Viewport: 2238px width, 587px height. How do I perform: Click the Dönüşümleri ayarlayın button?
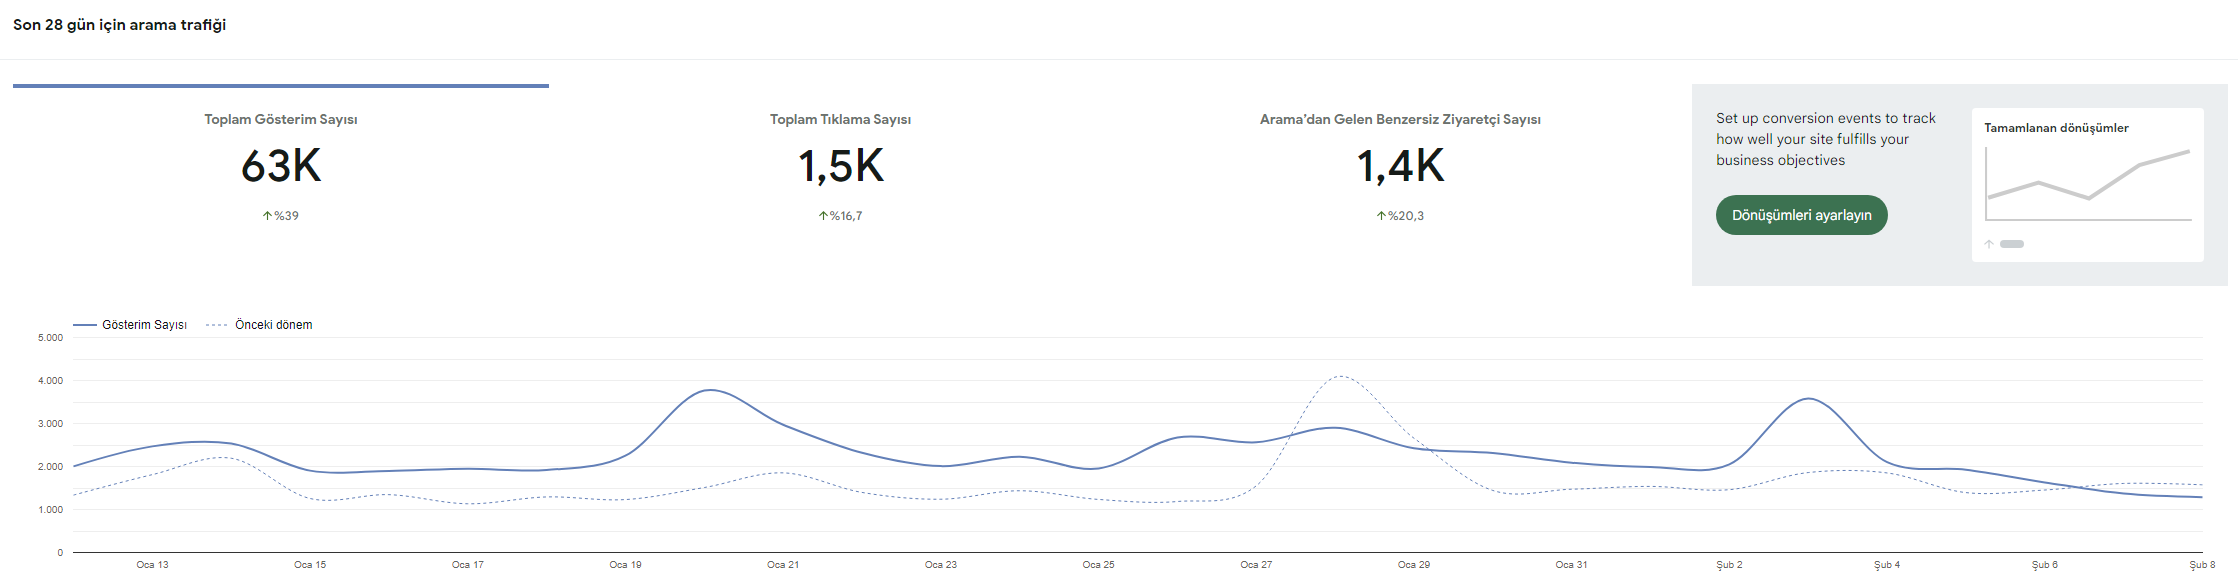pyautogui.click(x=1801, y=215)
